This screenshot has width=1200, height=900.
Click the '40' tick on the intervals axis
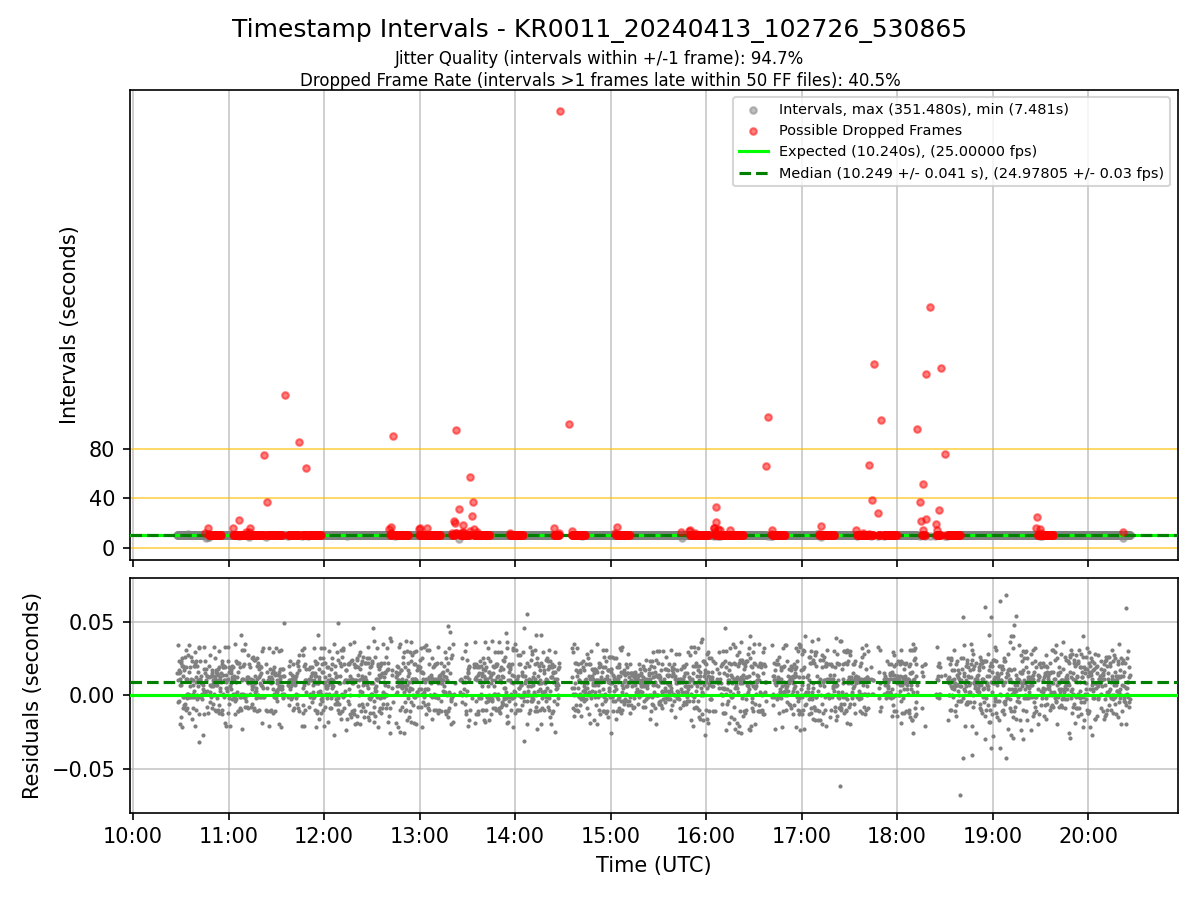coord(102,499)
